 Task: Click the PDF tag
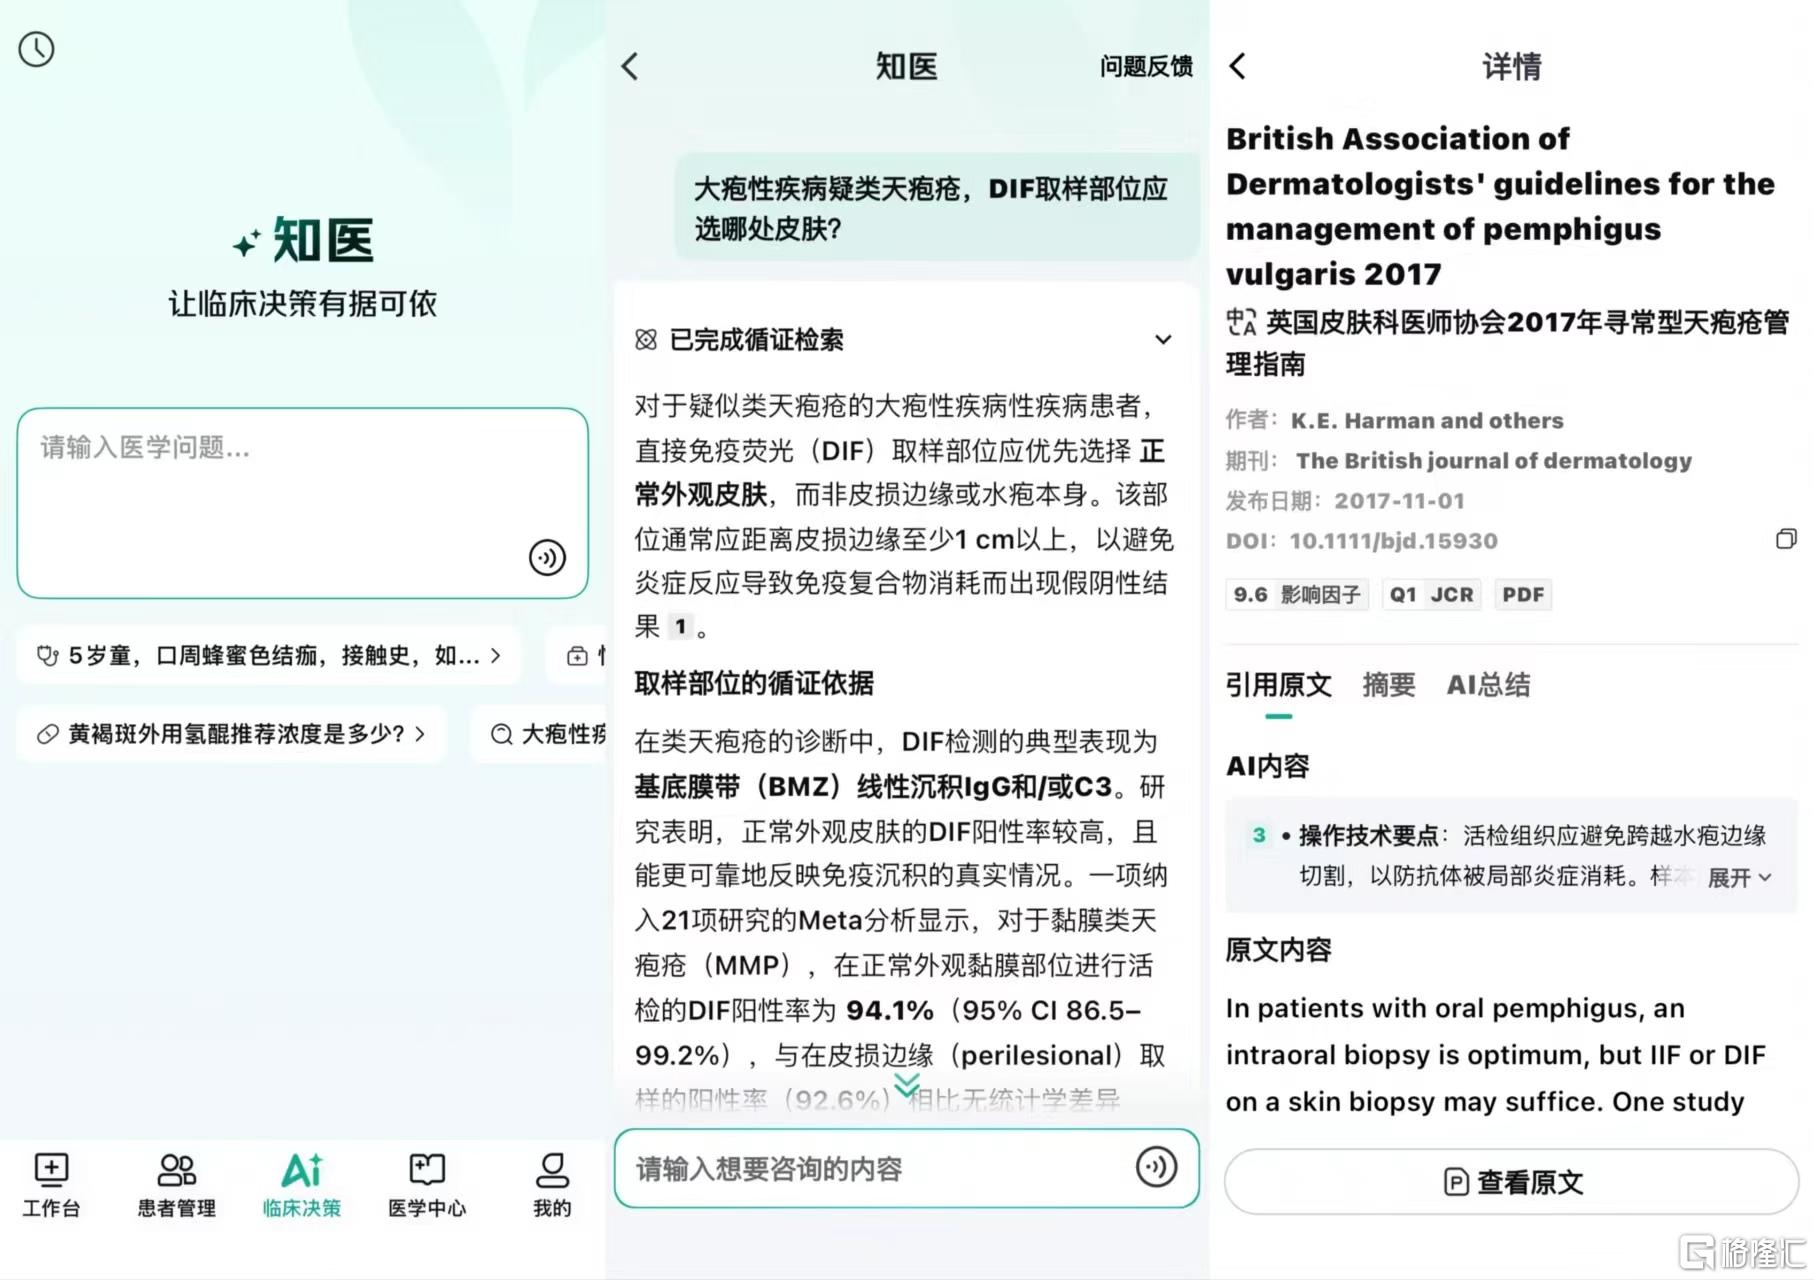click(x=1522, y=595)
